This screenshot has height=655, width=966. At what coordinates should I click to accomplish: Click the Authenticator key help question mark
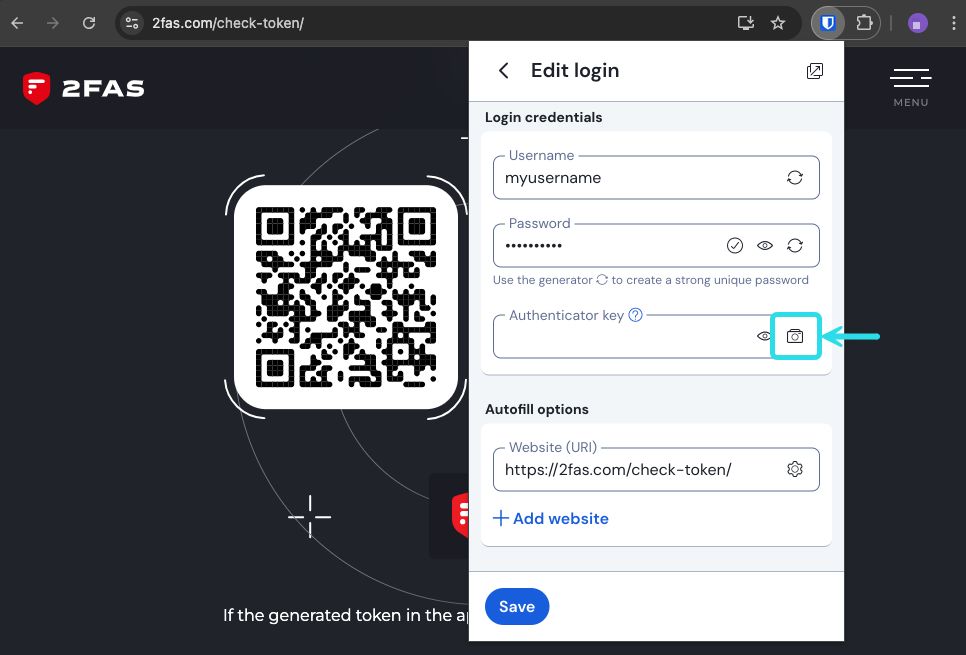[635, 315]
